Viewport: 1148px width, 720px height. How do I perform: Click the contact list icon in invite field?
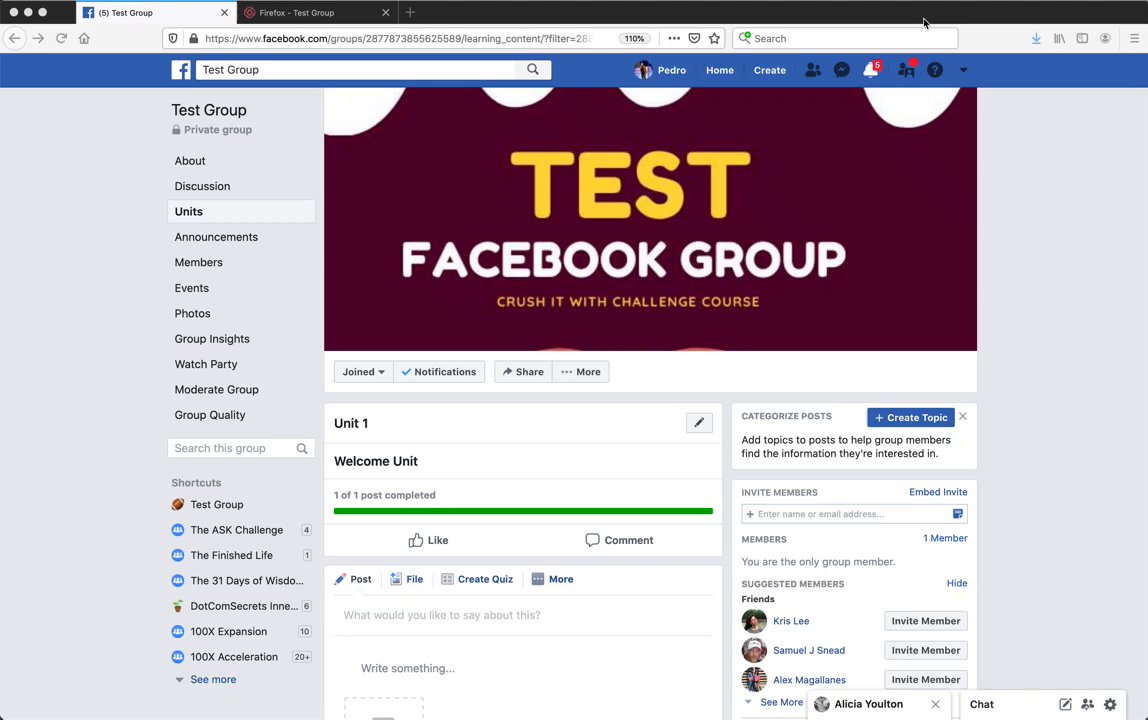958,513
